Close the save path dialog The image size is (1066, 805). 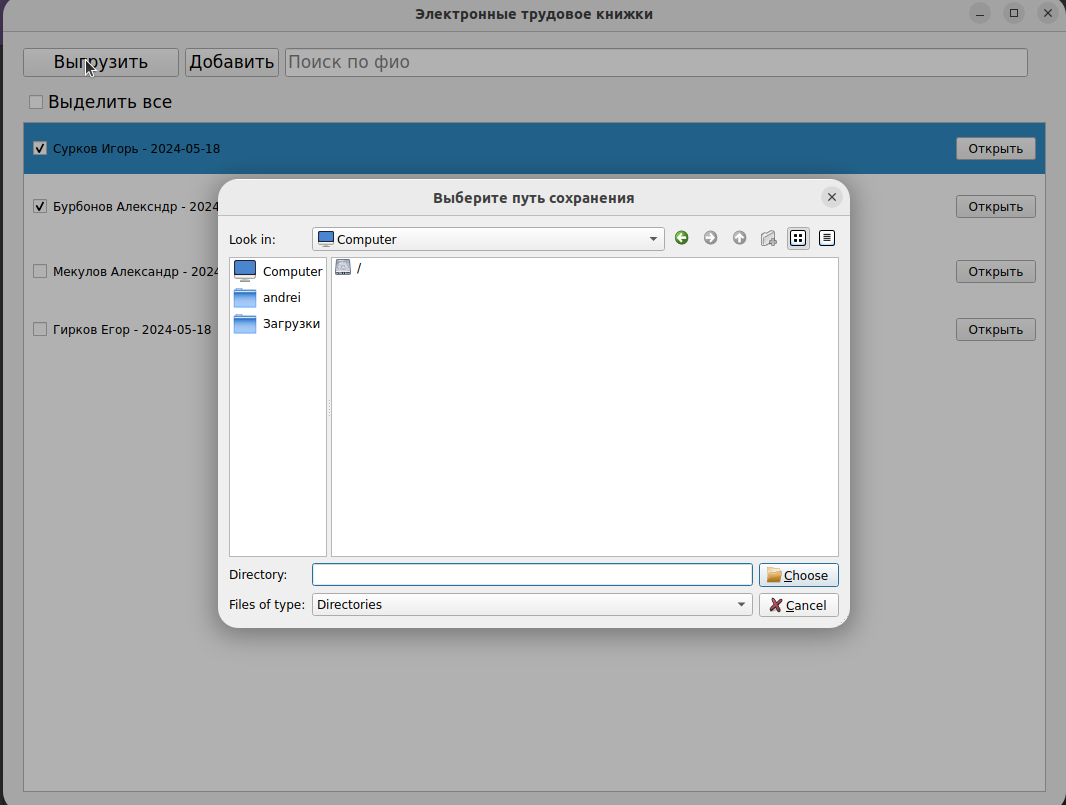tap(832, 197)
